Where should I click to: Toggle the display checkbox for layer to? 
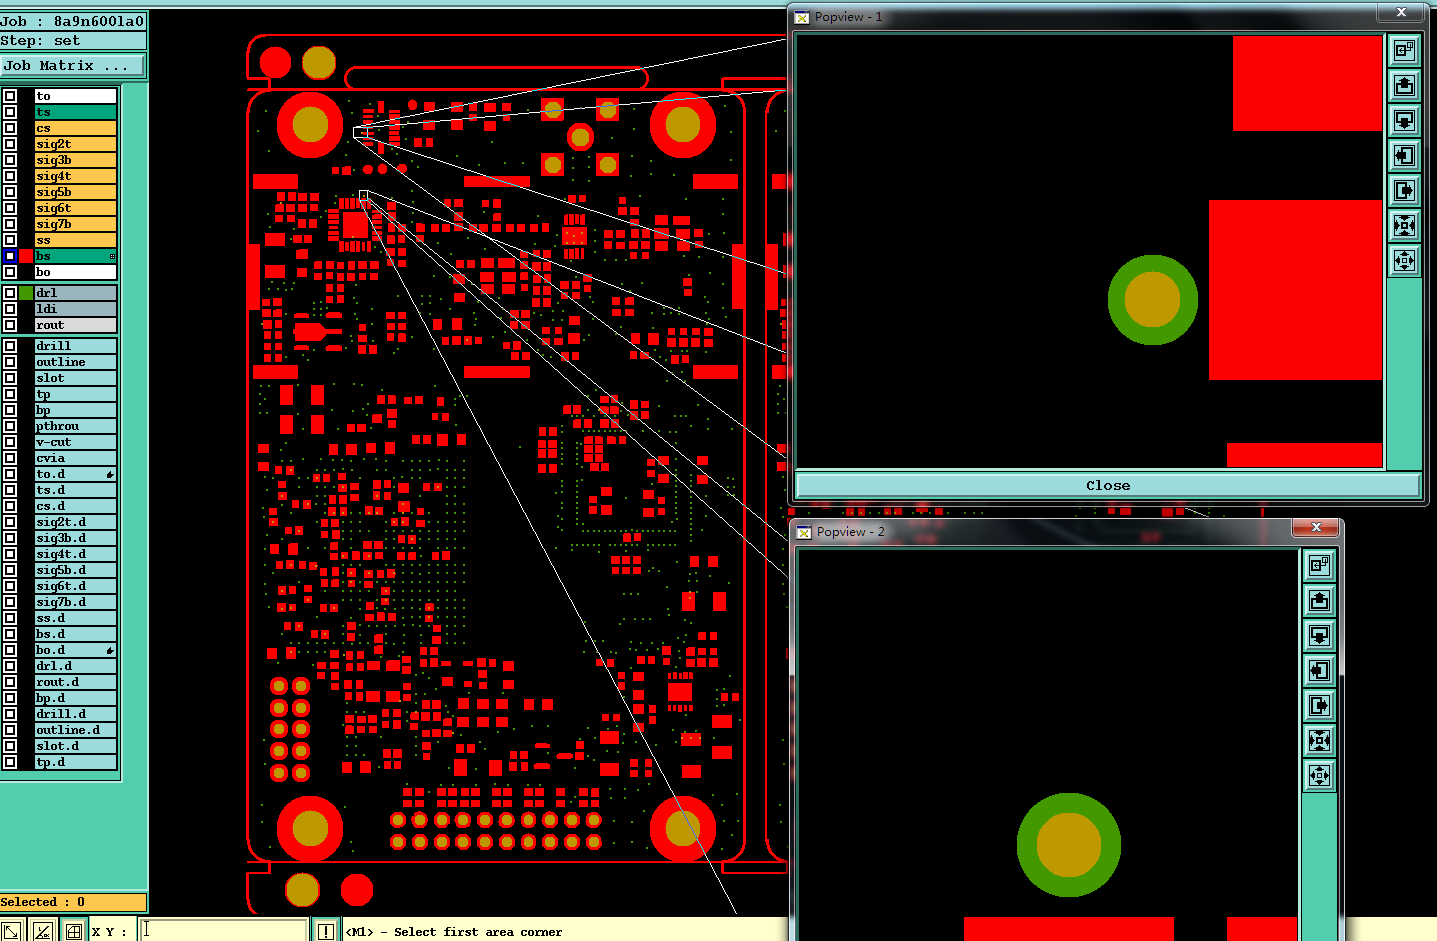tap(10, 96)
